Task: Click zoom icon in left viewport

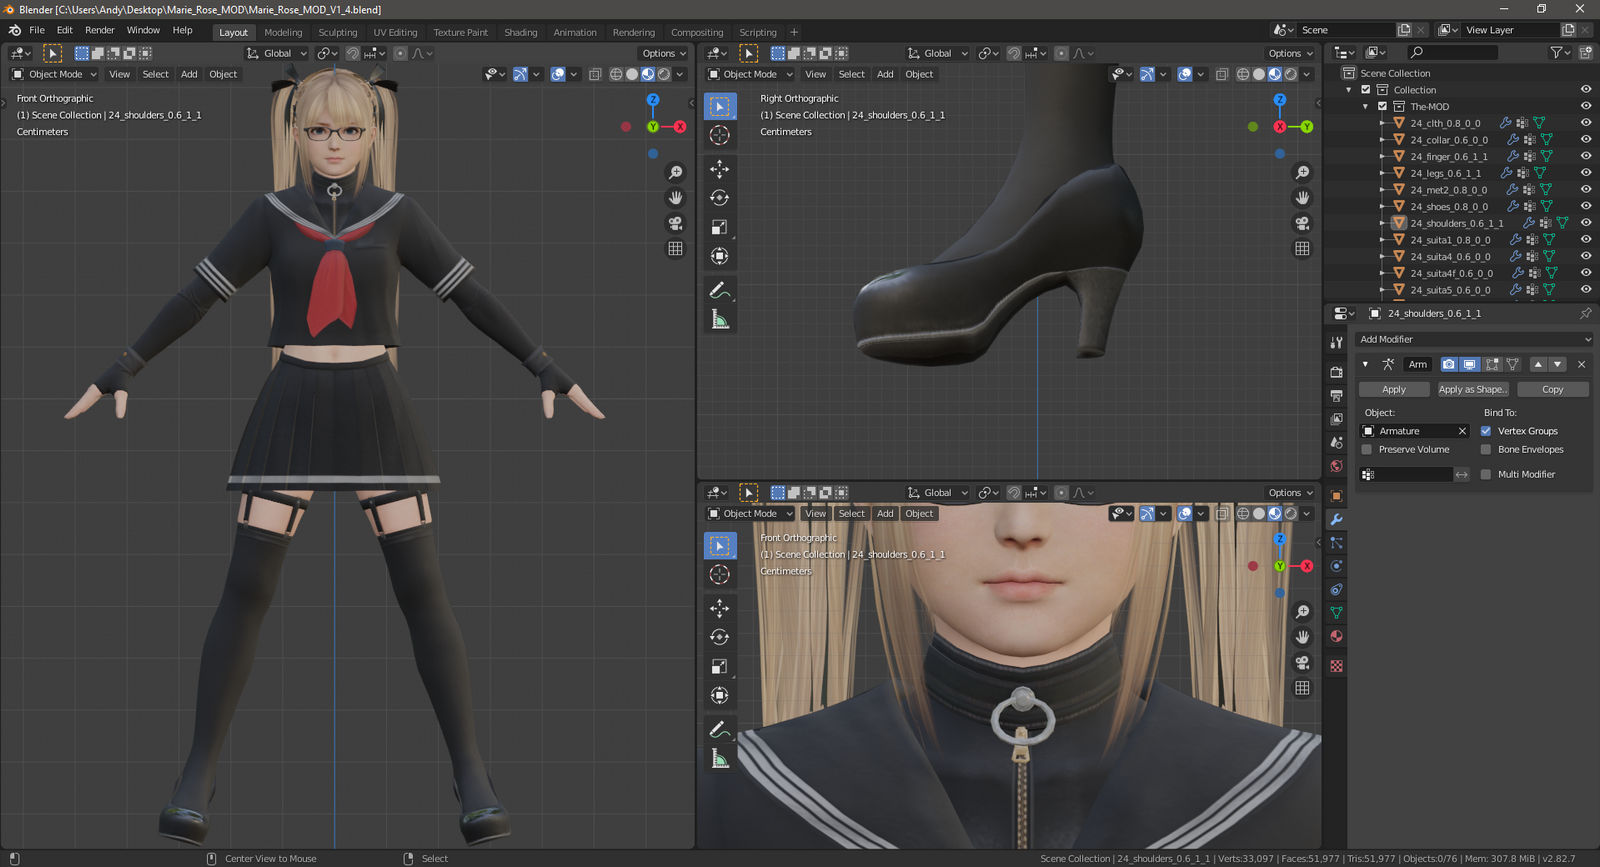Action: coord(675,173)
